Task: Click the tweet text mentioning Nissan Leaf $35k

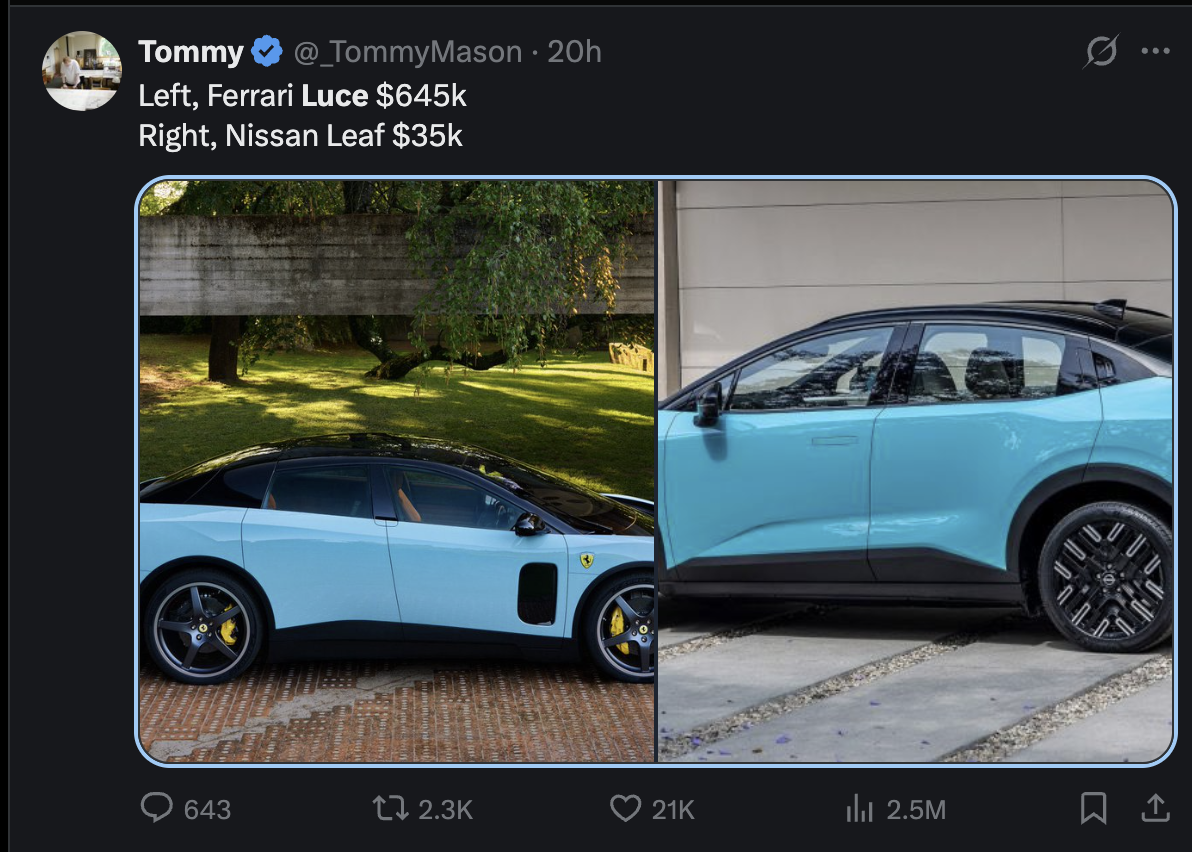Action: pyautogui.click(x=300, y=136)
